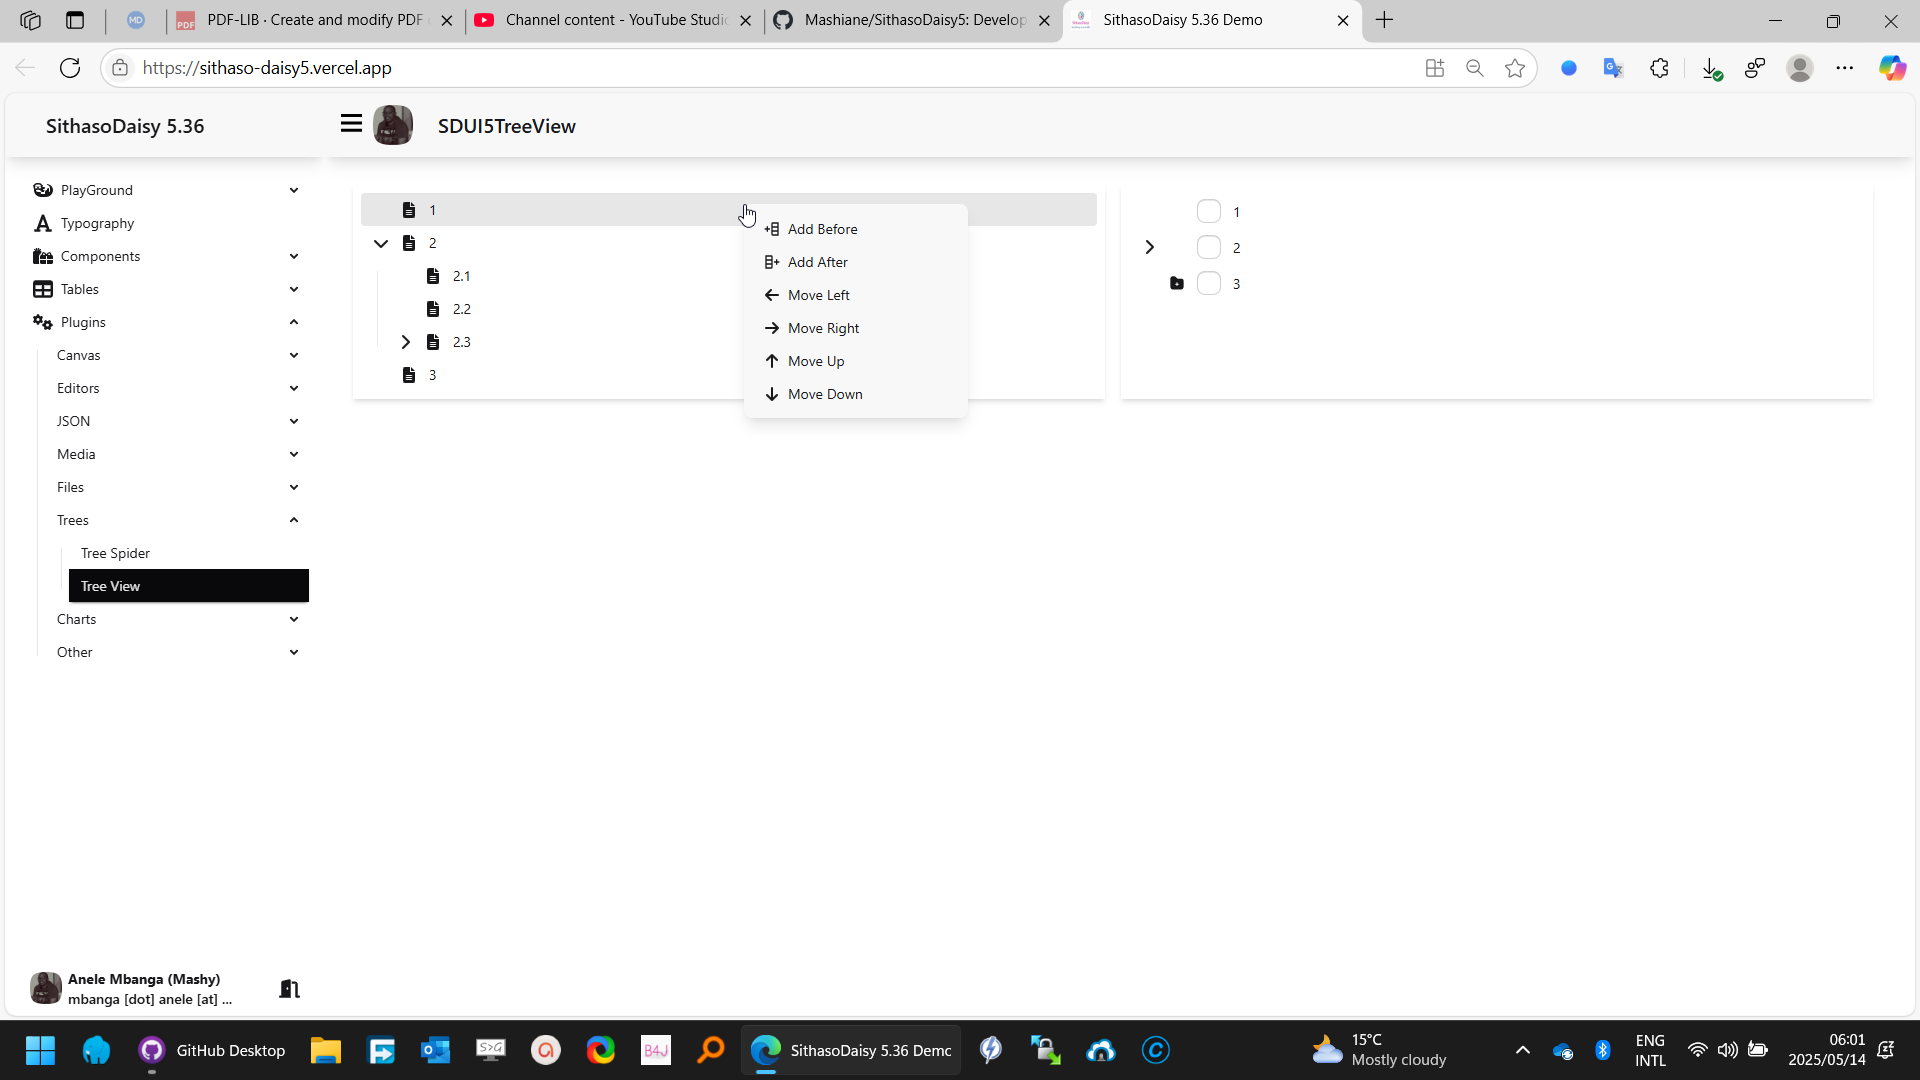Click the Tables grid icon
The width and height of the screenshot is (1920, 1080).
[x=42, y=289]
